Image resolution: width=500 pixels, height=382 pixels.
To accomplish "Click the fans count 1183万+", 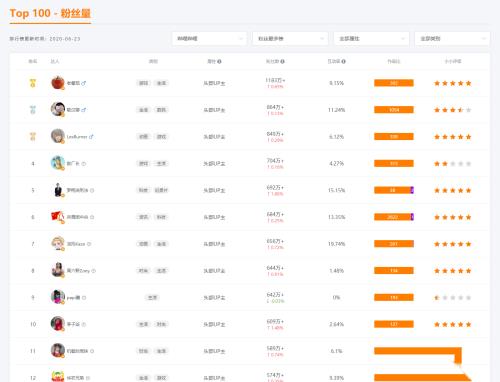I will [275, 80].
